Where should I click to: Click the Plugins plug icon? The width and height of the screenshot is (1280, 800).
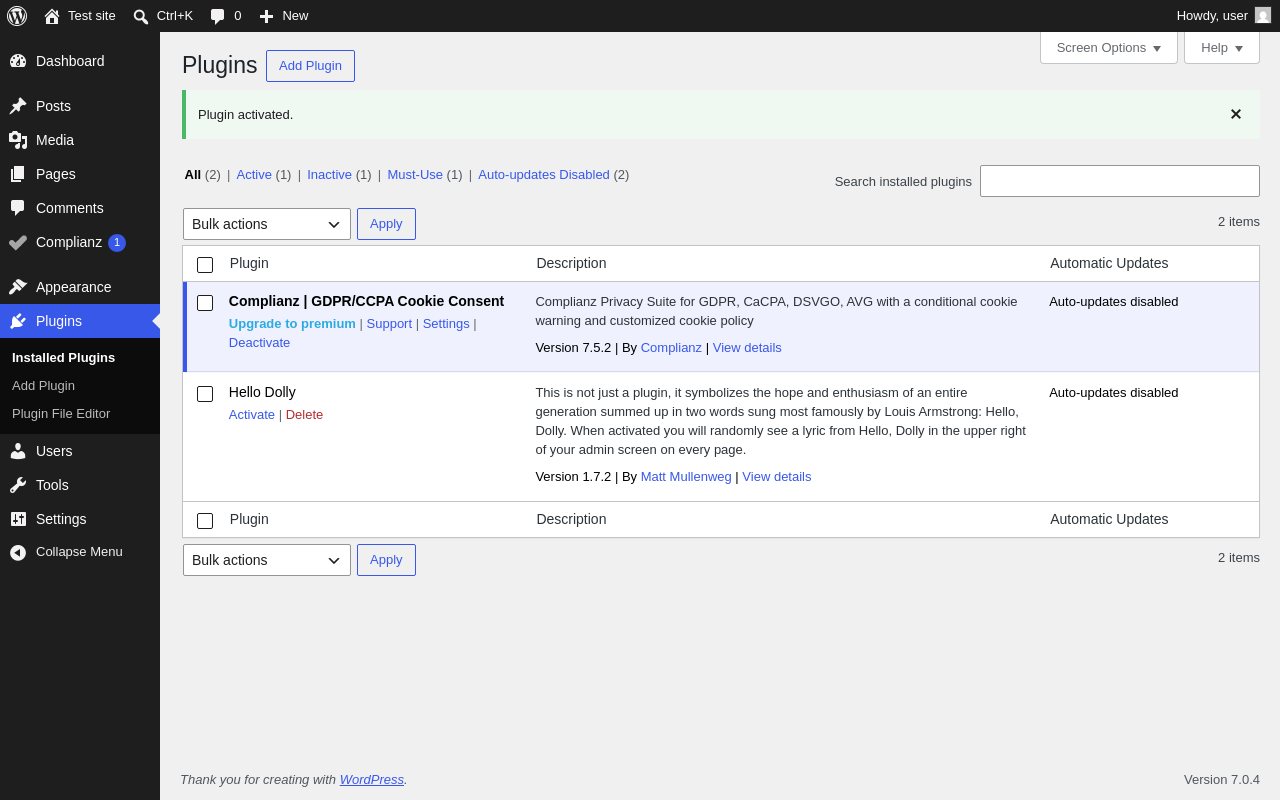18,321
